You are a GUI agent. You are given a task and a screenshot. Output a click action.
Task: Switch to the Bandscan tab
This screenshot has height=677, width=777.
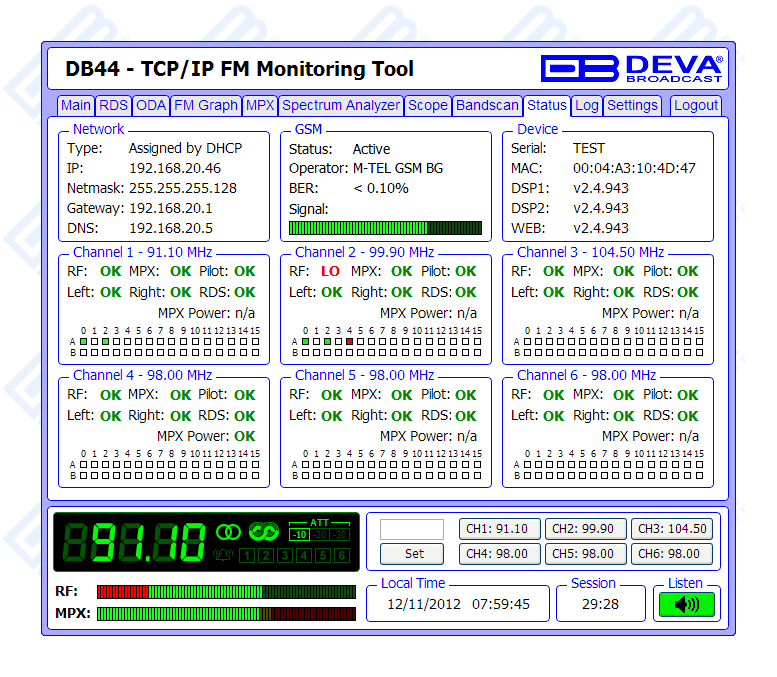pyautogui.click(x=488, y=105)
